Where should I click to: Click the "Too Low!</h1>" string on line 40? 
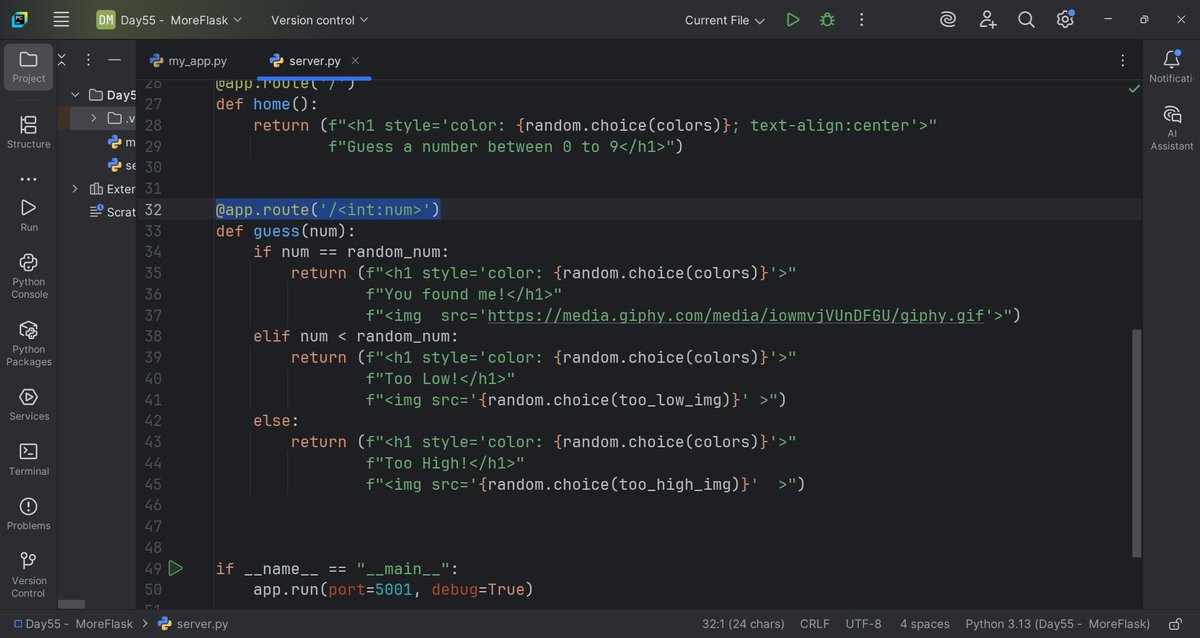click(440, 379)
